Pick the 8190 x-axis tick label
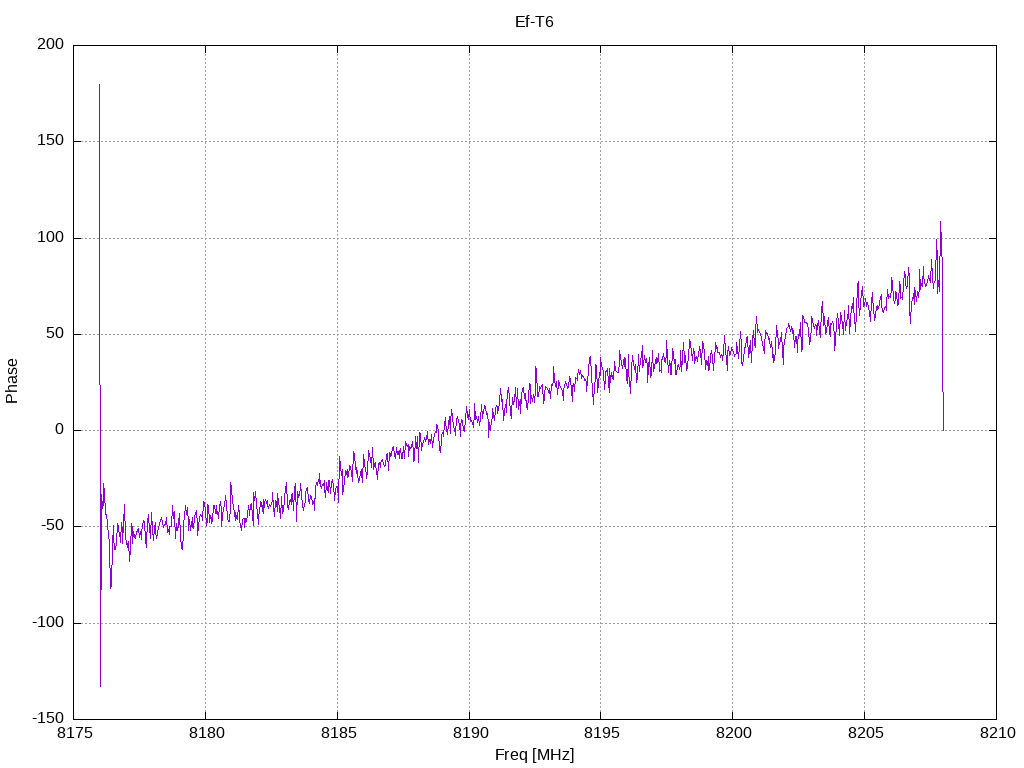This screenshot has height=768, width=1024. (469, 735)
